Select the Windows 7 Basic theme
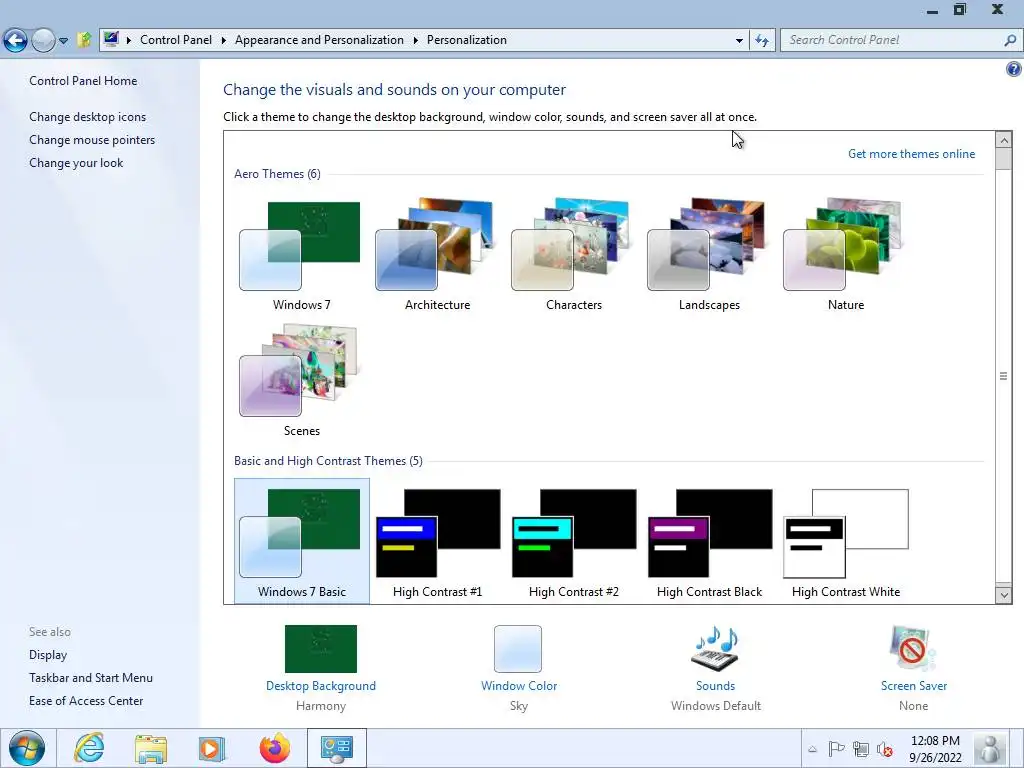This screenshot has height=768, width=1024. coord(301,541)
